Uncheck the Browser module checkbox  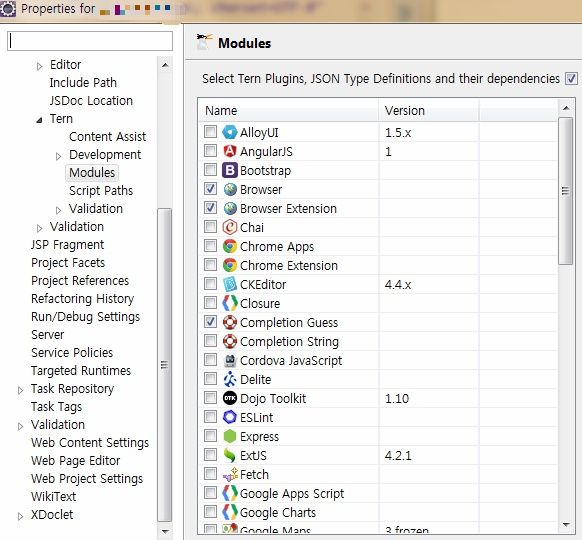tap(210, 189)
